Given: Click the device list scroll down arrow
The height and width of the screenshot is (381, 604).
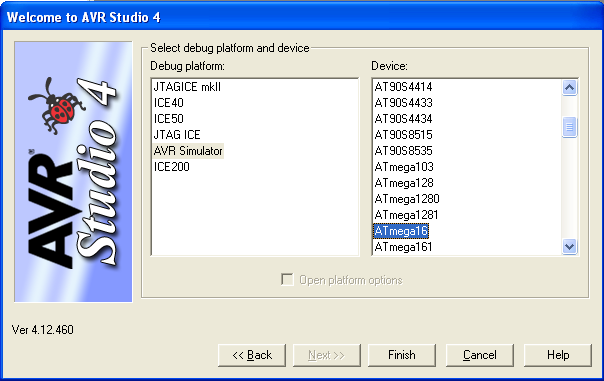Looking at the screenshot, I should [569, 246].
